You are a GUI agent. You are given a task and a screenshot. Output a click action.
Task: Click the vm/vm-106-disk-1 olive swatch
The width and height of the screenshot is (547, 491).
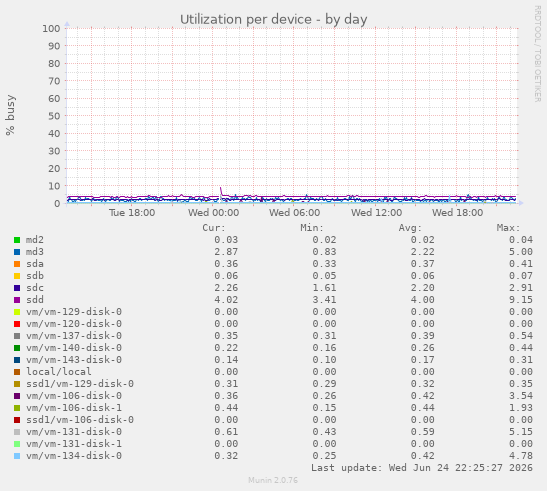coord(17,408)
